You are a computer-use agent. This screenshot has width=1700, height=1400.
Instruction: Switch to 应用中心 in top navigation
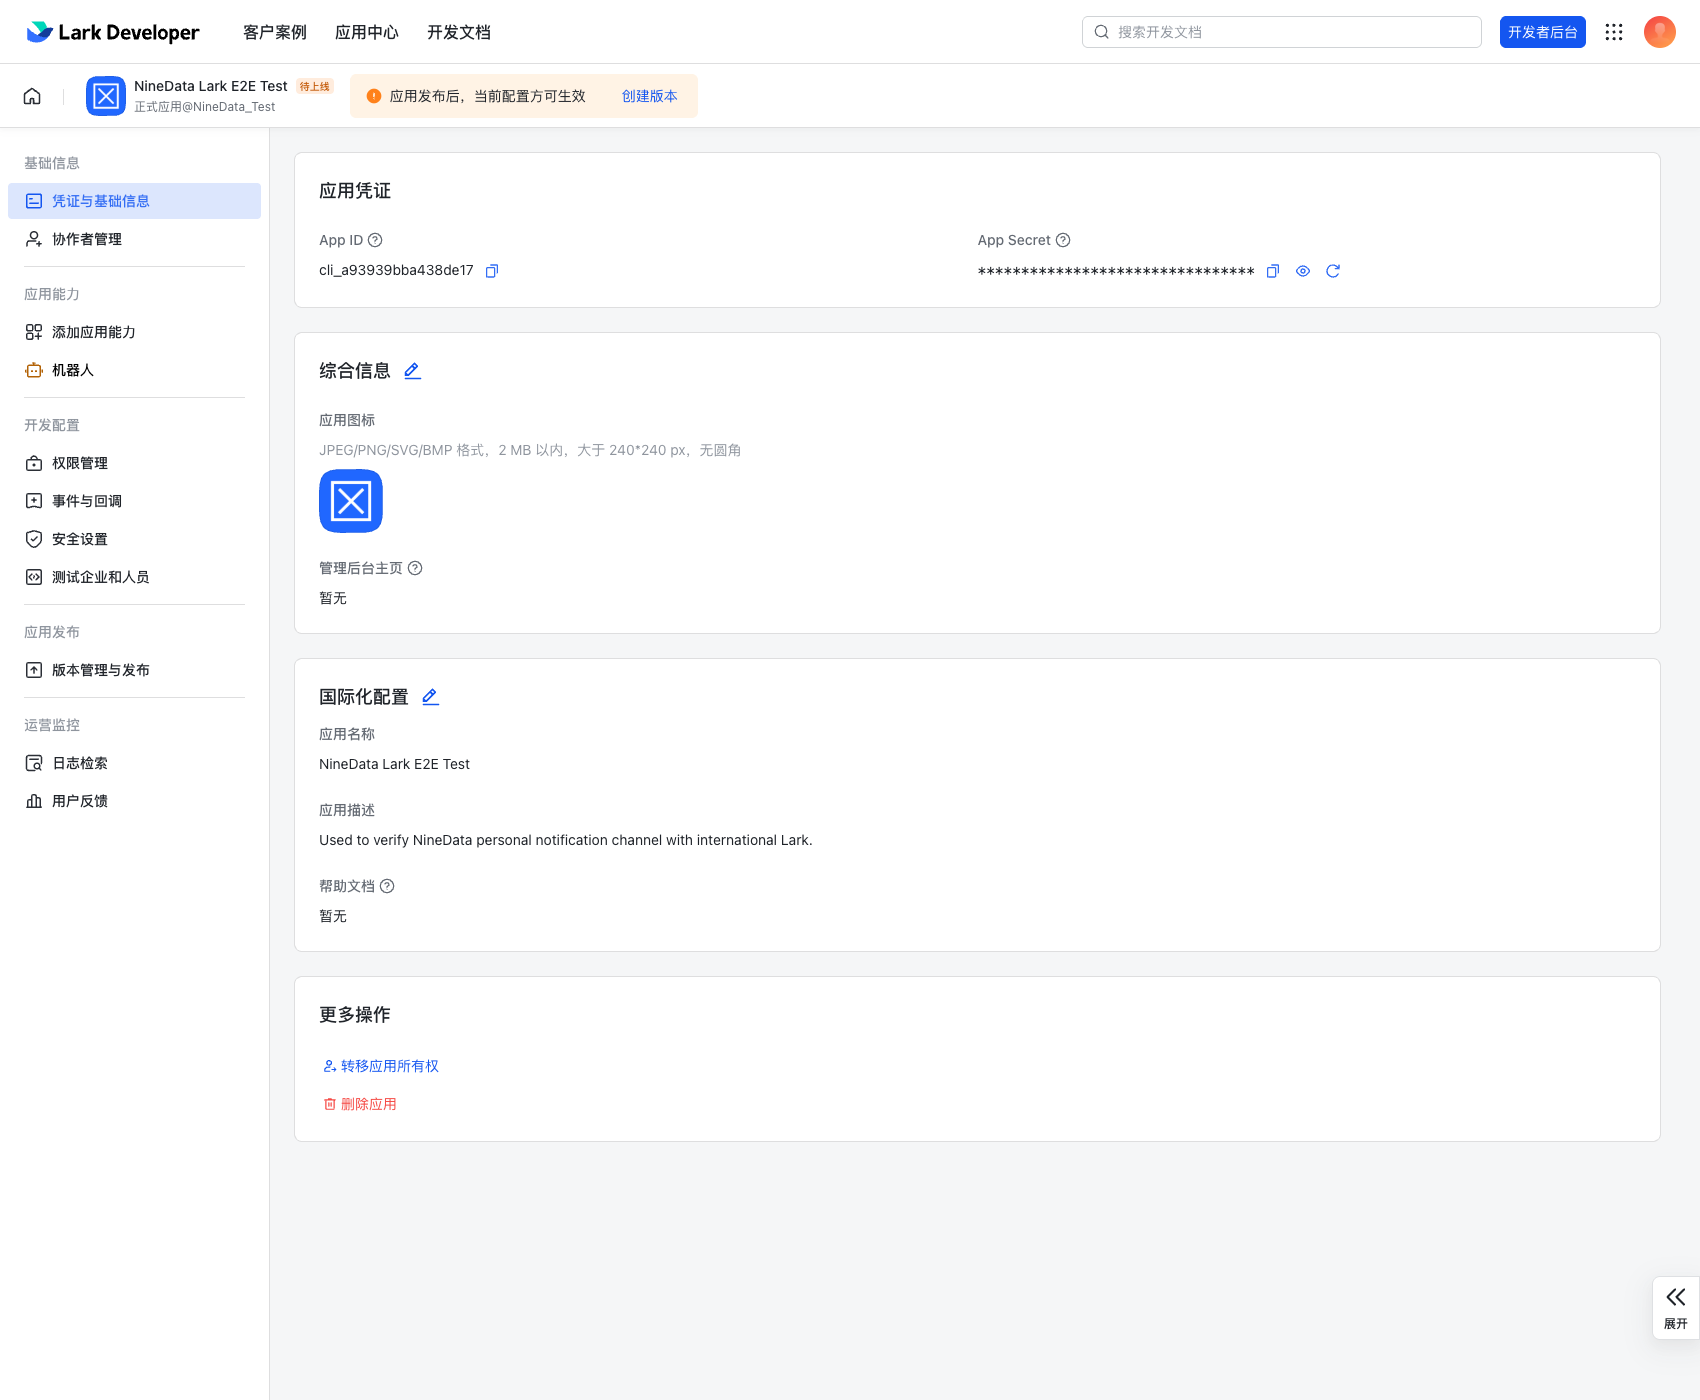367,32
